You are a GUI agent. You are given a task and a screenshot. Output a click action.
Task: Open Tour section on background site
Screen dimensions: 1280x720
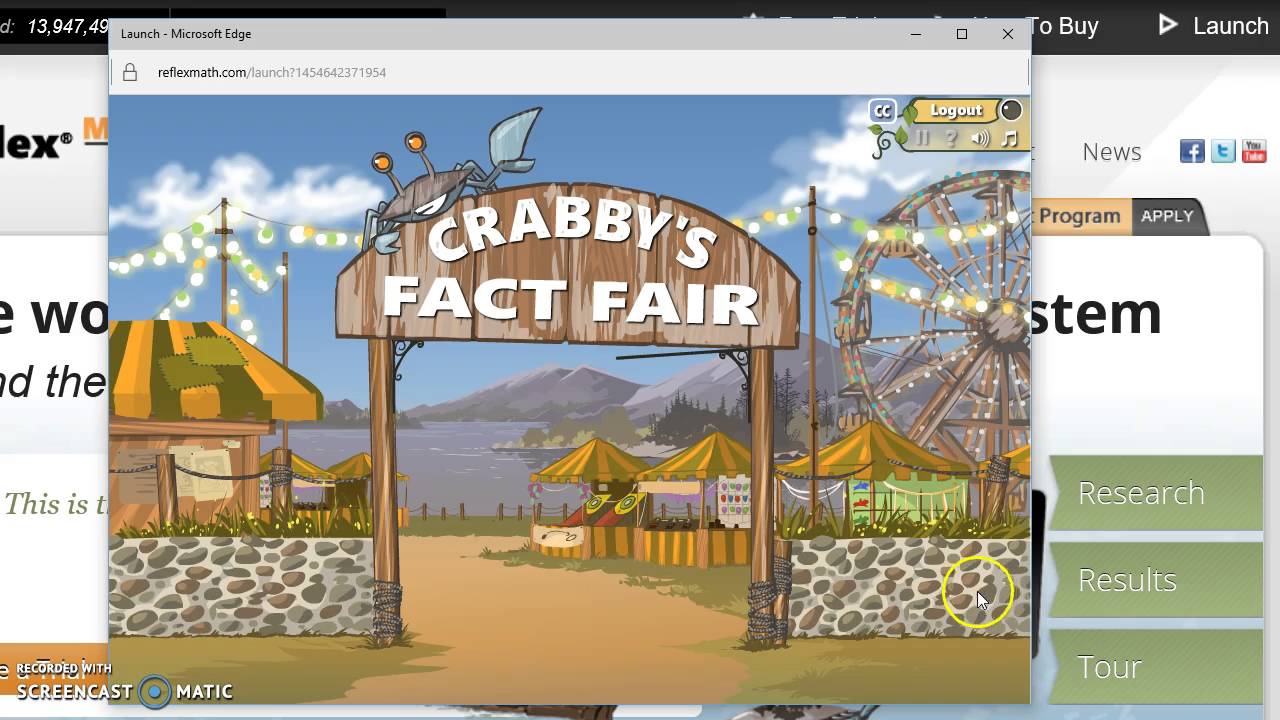tap(1156, 667)
